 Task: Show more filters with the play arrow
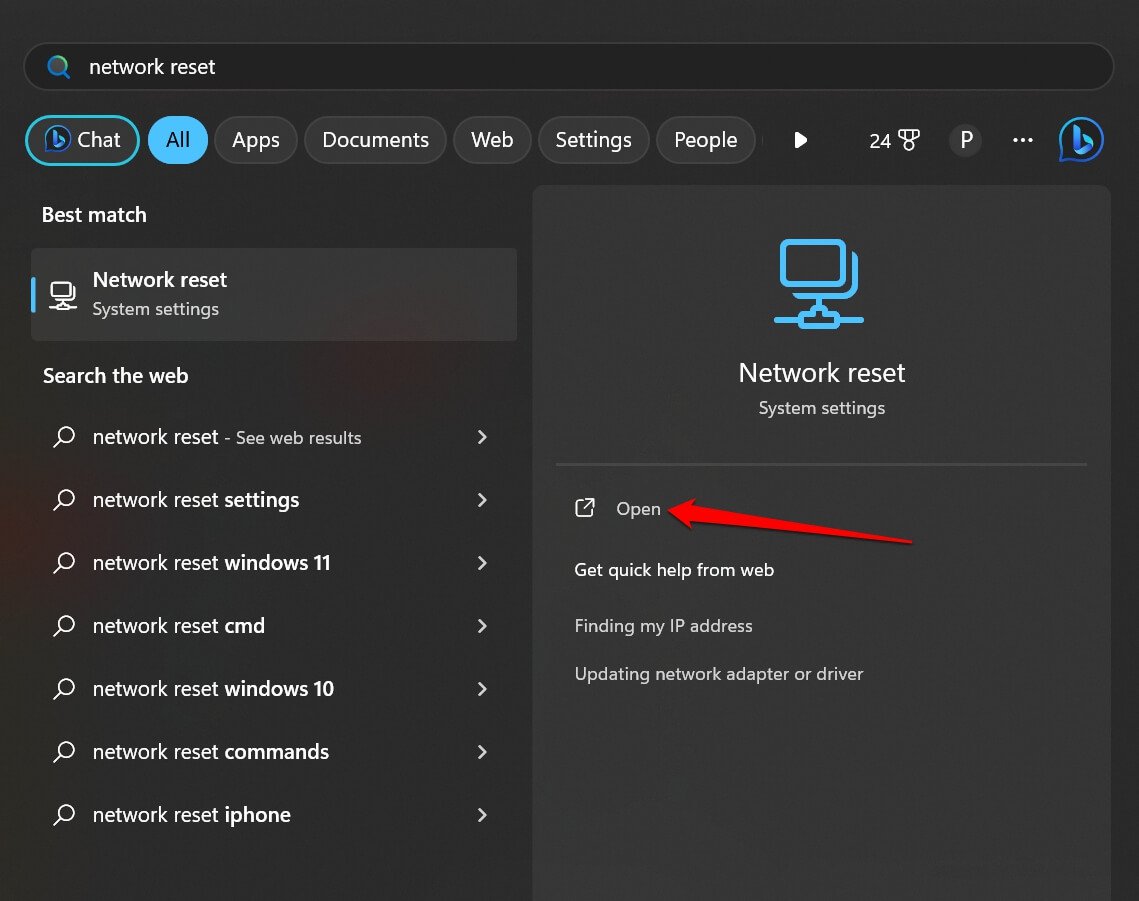800,140
